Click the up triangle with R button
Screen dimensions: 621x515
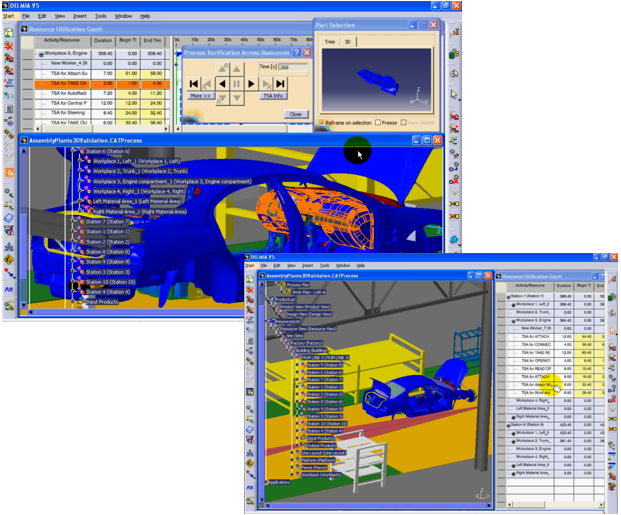click(223, 69)
